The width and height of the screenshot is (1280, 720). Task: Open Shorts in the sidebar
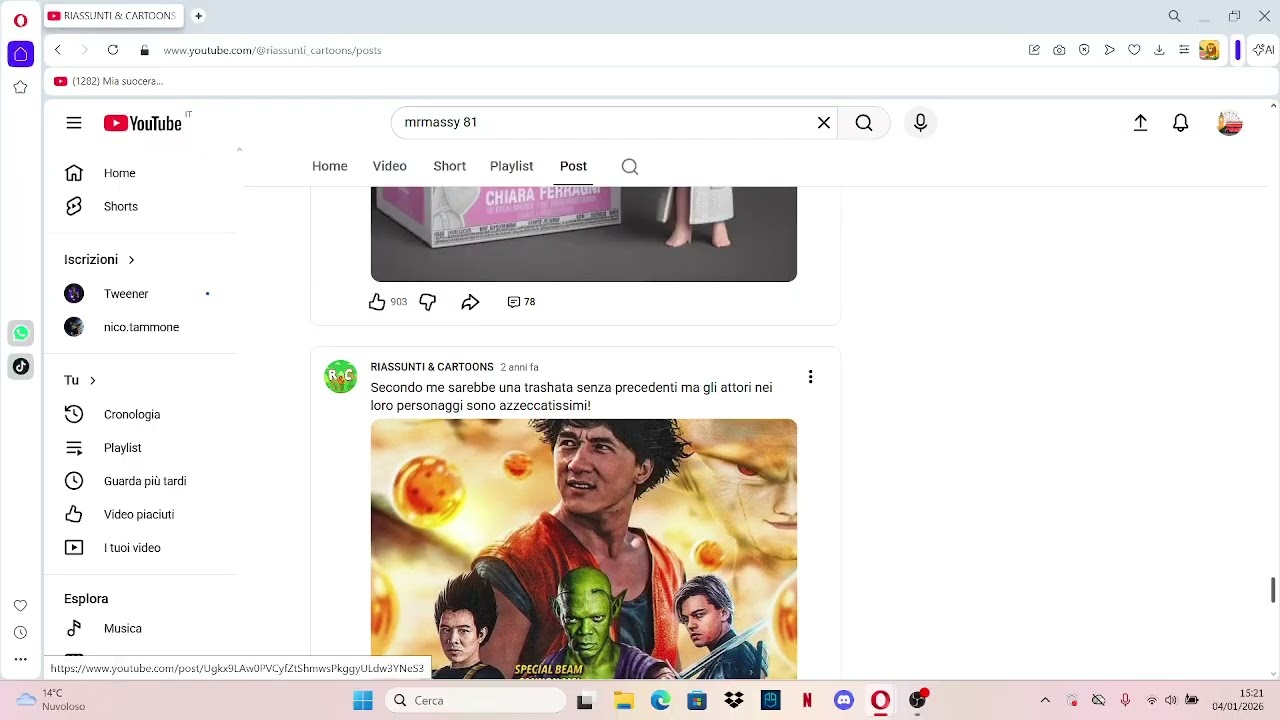[140, 206]
